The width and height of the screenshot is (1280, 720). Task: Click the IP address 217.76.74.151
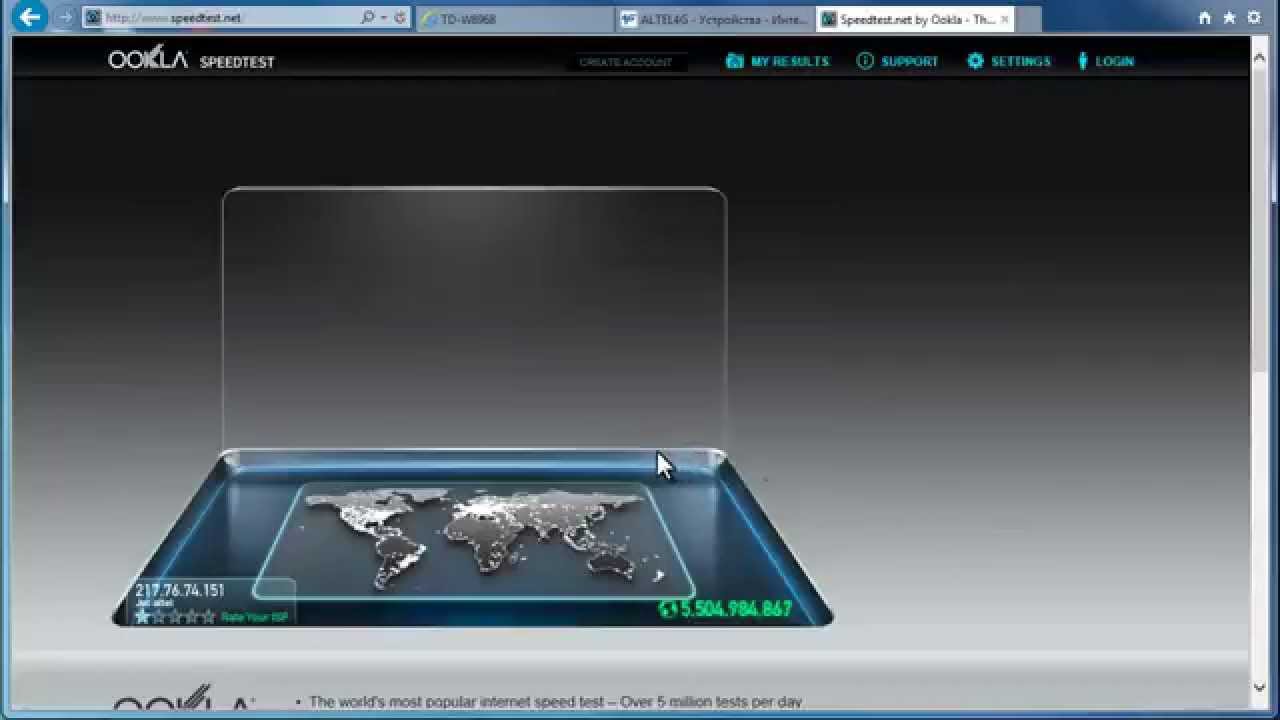click(x=180, y=591)
